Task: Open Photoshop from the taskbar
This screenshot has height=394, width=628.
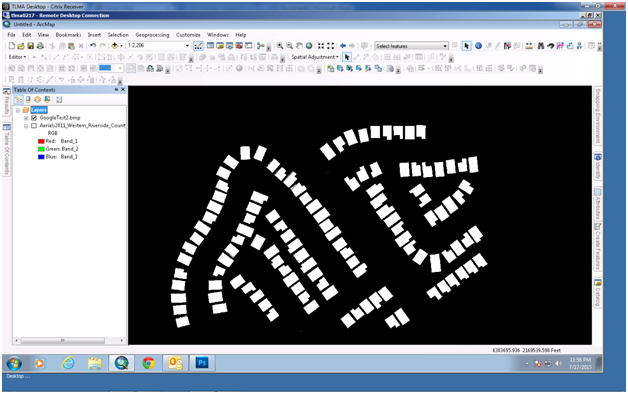Action: click(x=202, y=363)
